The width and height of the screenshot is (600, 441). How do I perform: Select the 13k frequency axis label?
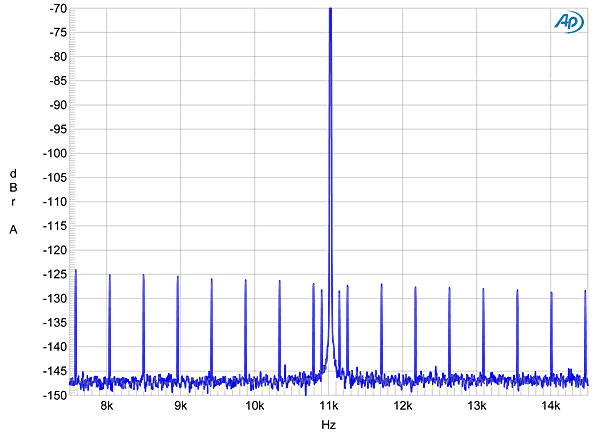tap(477, 407)
